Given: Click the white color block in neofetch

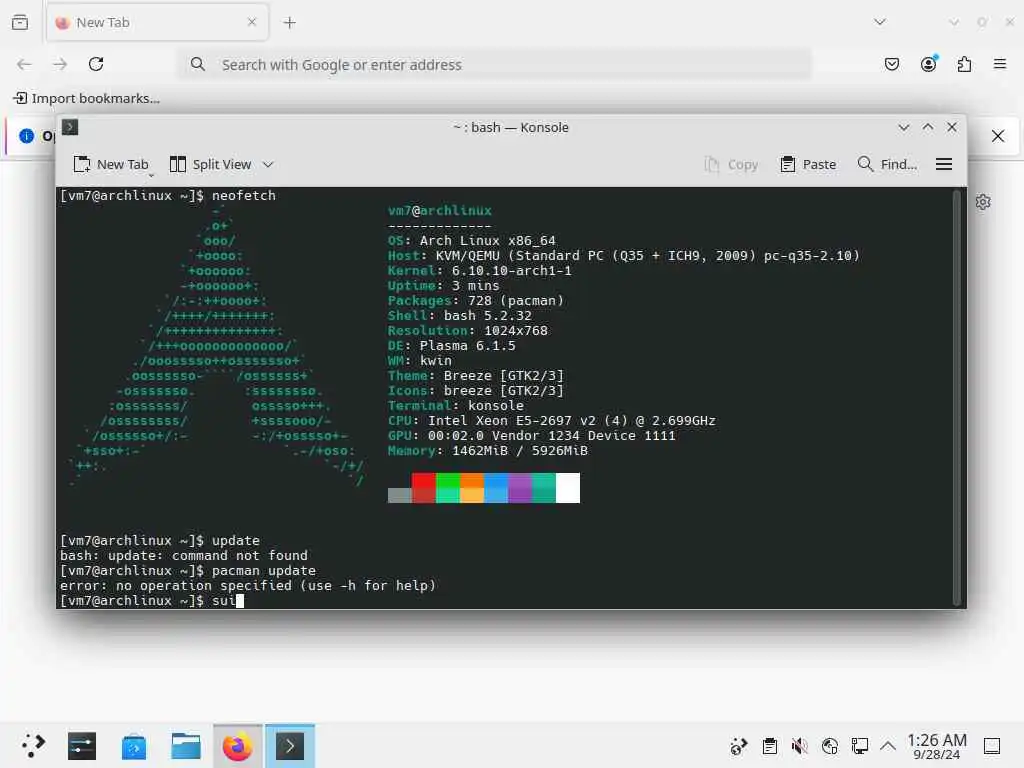Looking at the screenshot, I should pyautogui.click(x=568, y=488).
